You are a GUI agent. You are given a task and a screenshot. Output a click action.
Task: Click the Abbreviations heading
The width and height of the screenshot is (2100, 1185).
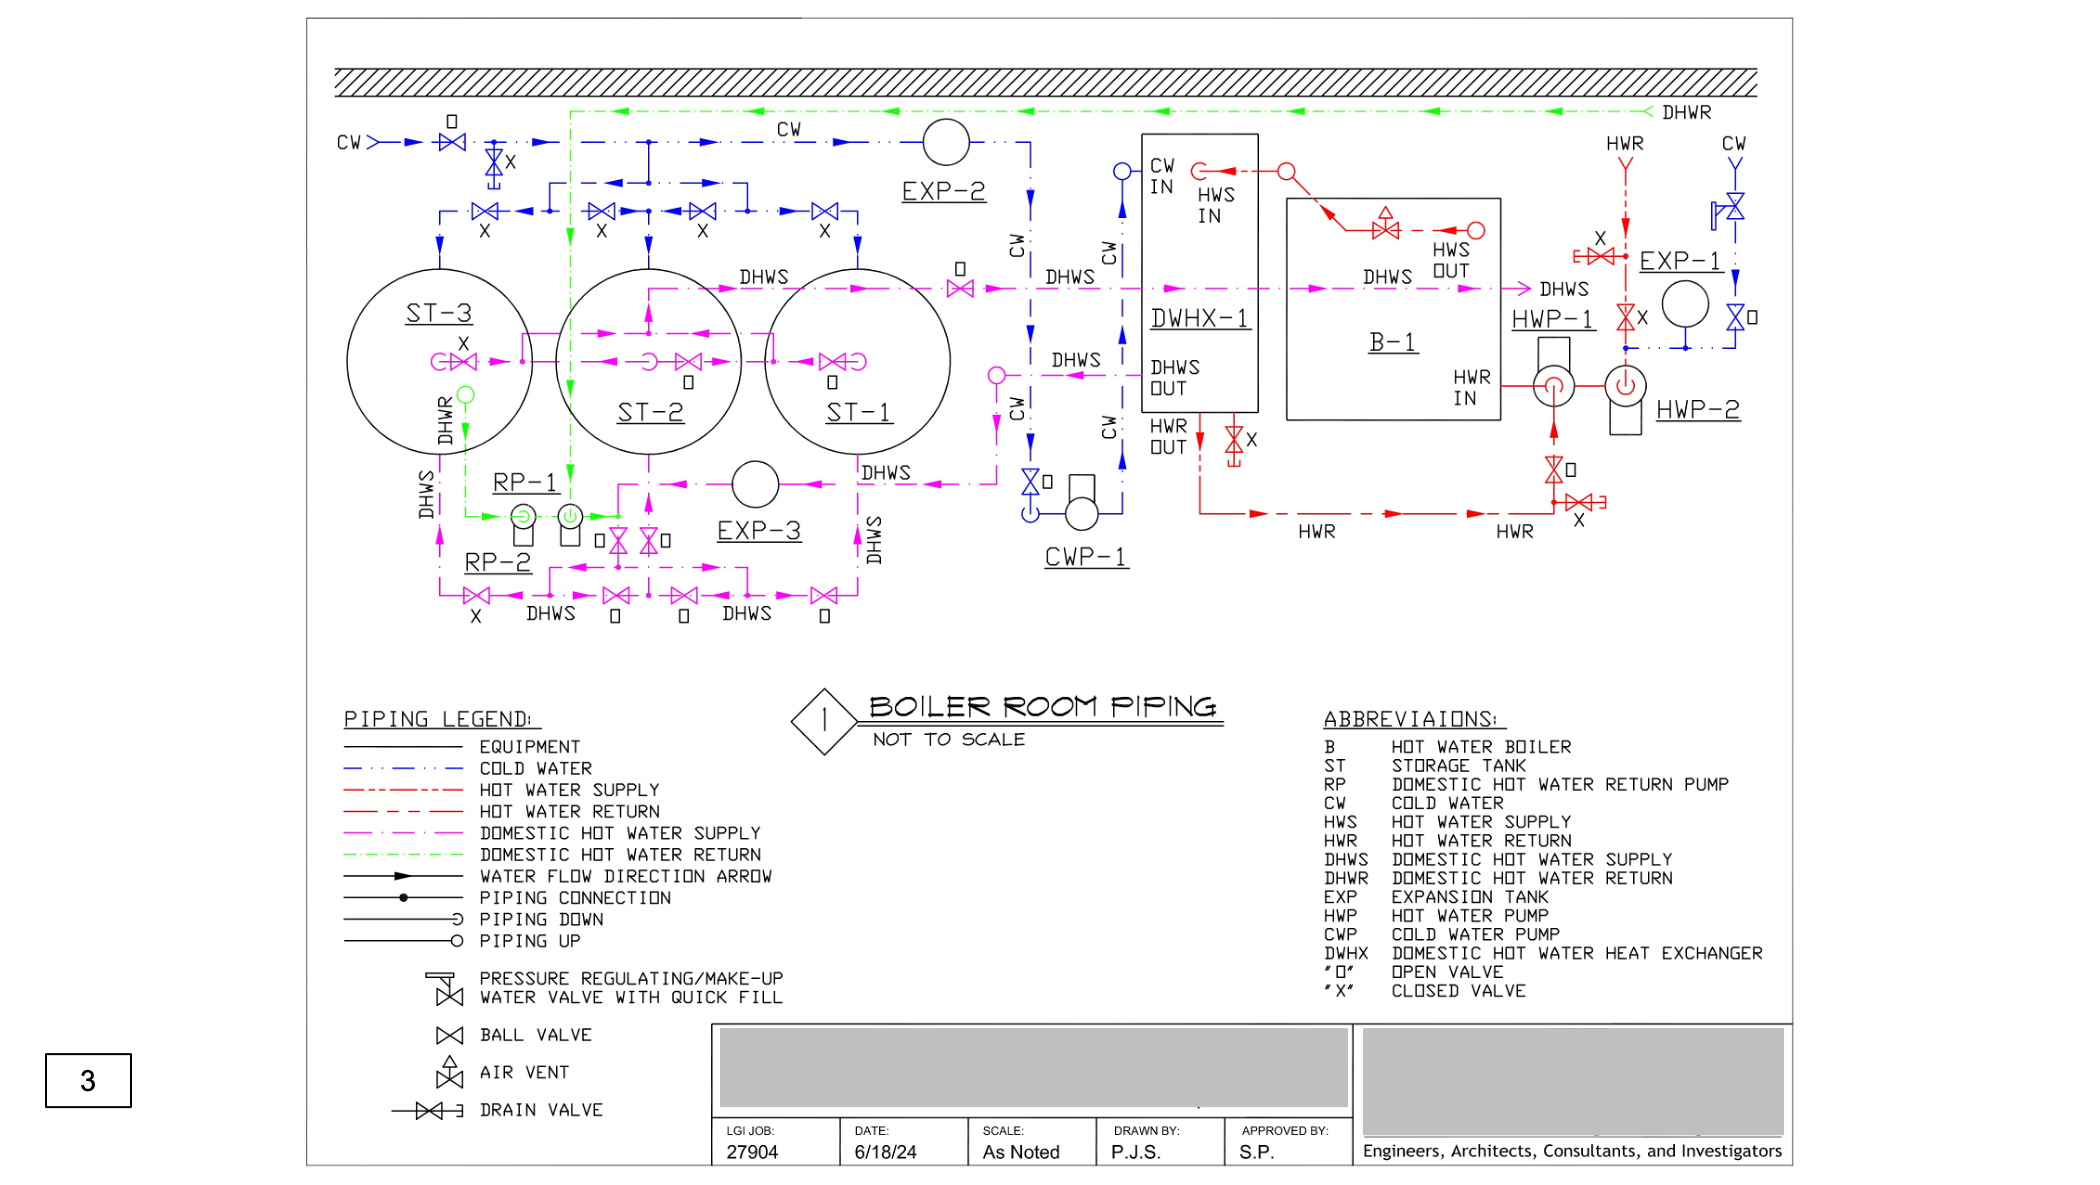point(1410,719)
